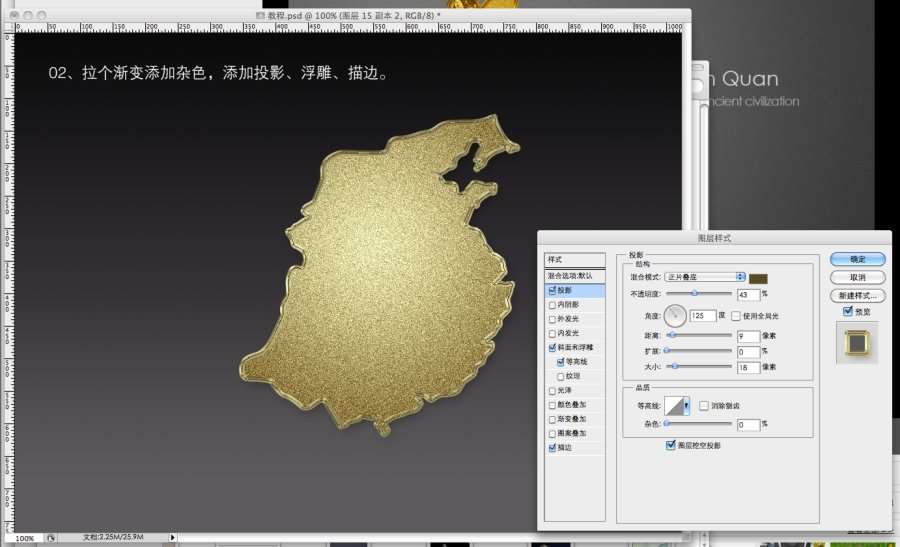The width and height of the screenshot is (900, 547).
Task: Enable the 内阴影 inner shadow checkbox
Action: (553, 304)
